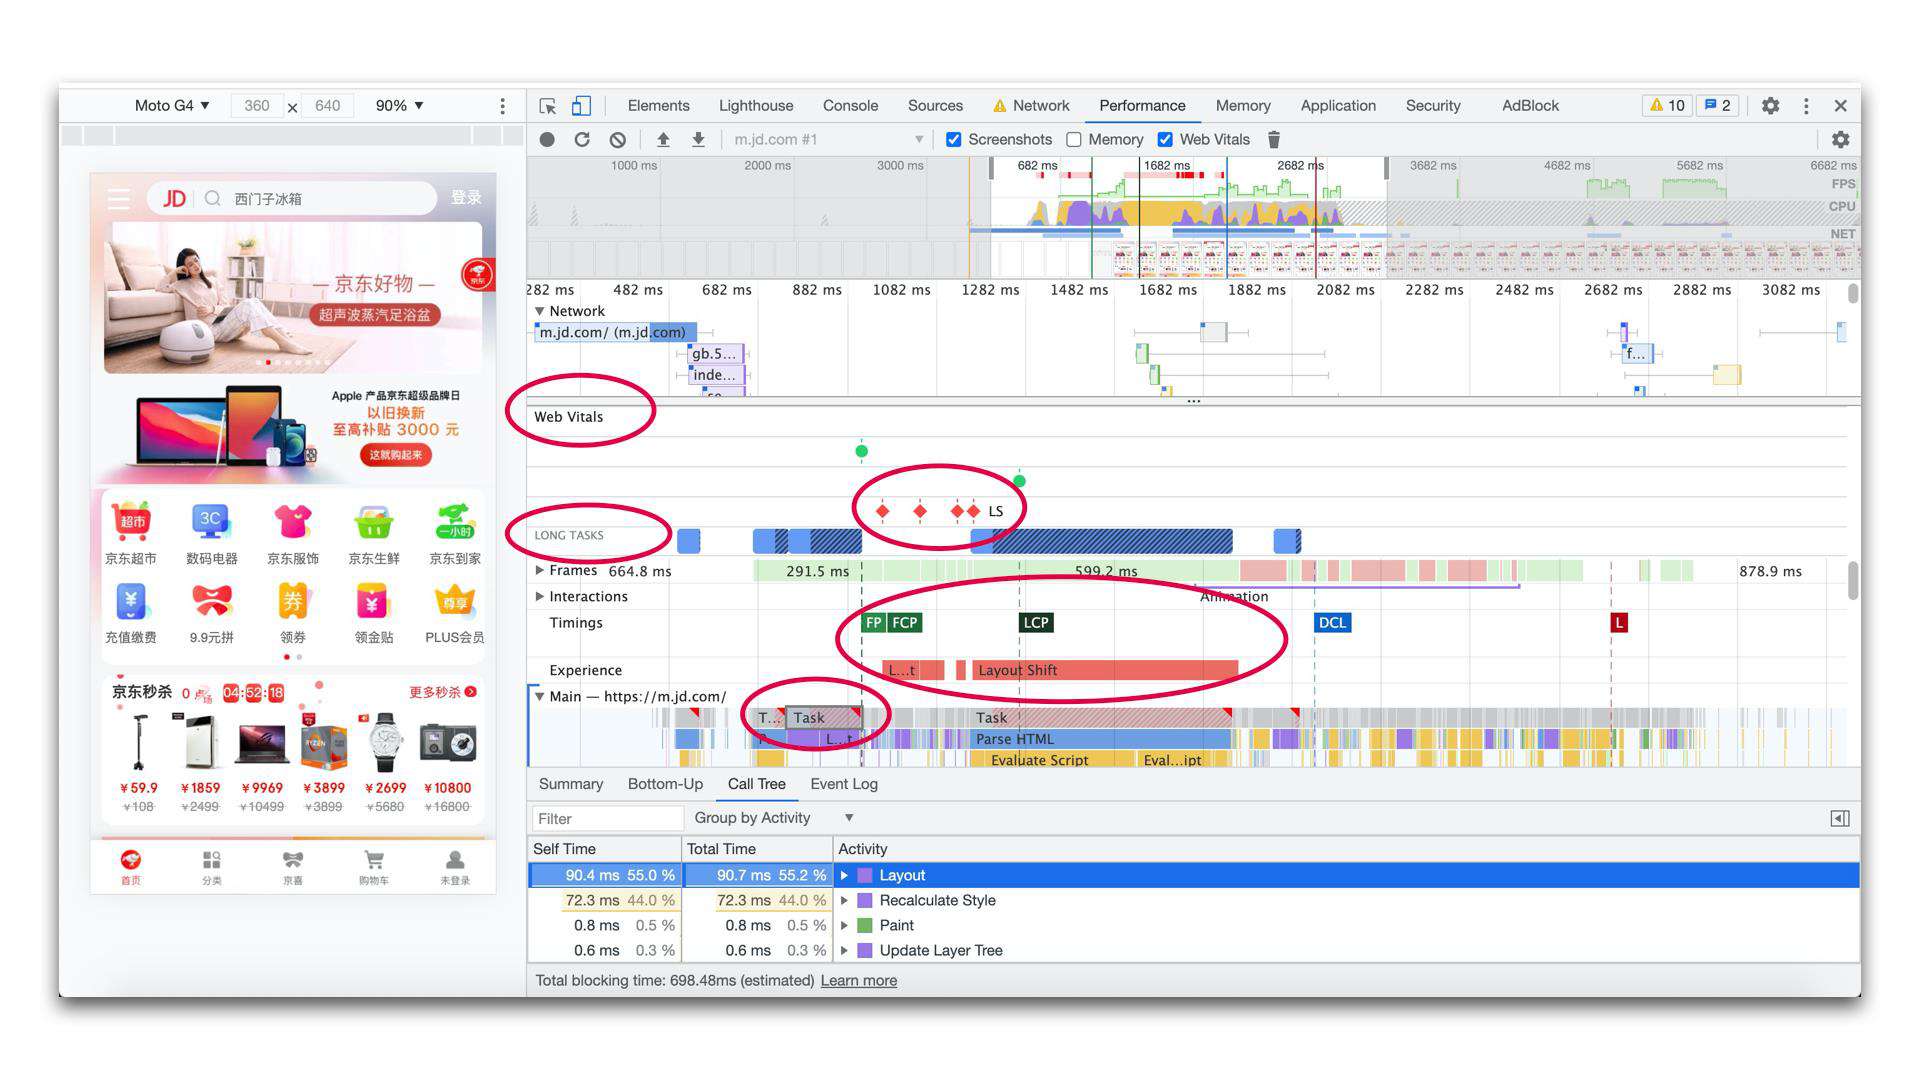
Task: Clear the performance recording
Action: point(618,140)
